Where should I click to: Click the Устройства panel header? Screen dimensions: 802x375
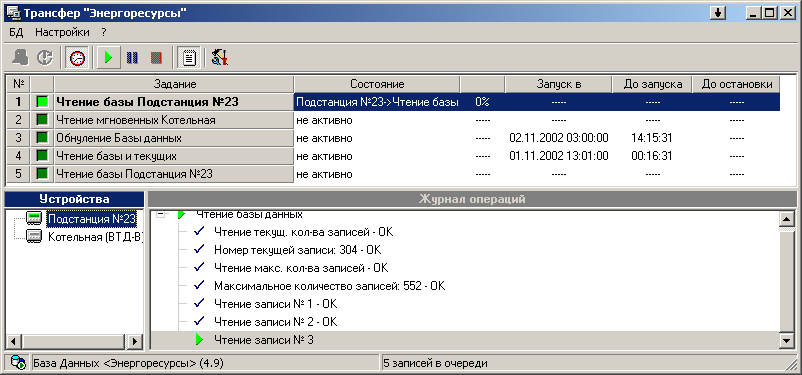[74, 200]
